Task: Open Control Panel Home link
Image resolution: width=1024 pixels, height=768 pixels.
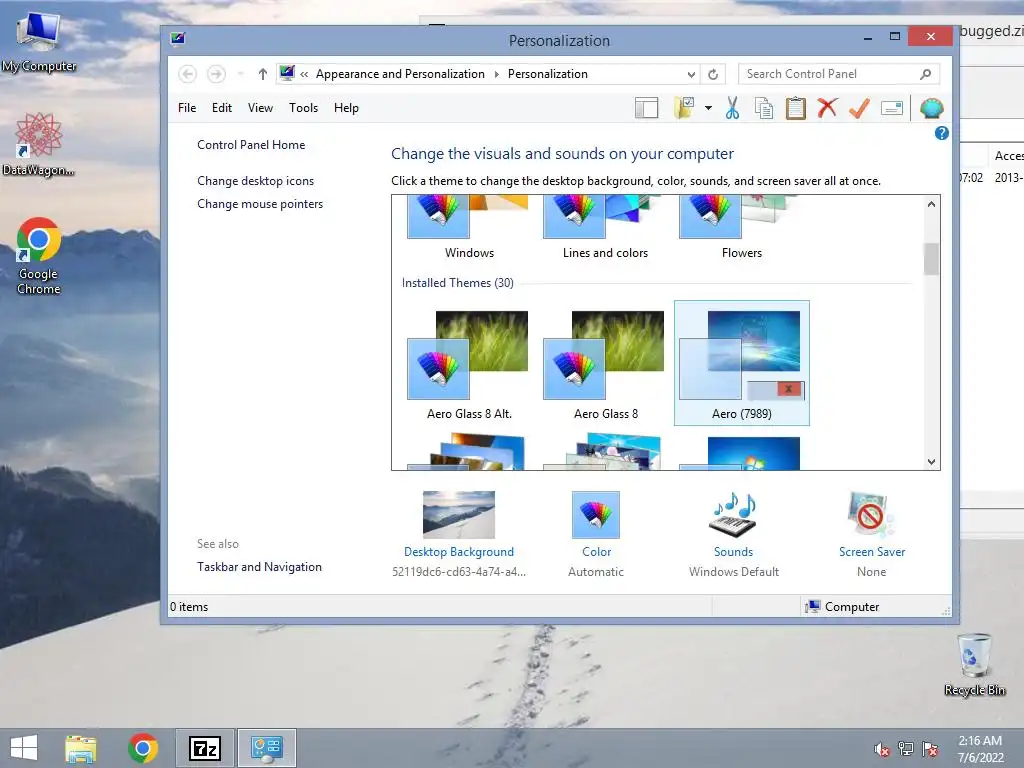Action: [x=251, y=145]
